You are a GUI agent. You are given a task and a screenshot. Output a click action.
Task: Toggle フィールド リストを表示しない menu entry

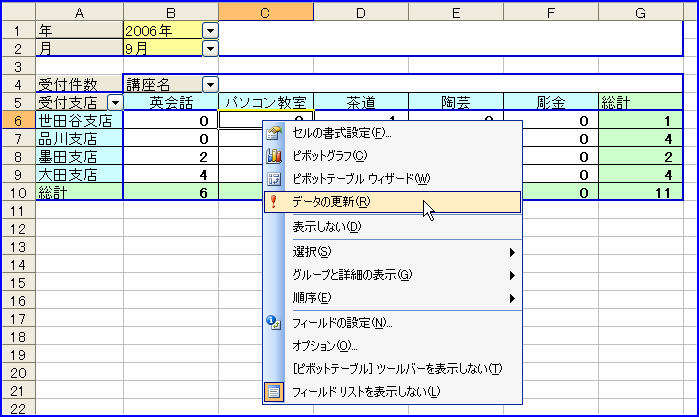tap(366, 391)
